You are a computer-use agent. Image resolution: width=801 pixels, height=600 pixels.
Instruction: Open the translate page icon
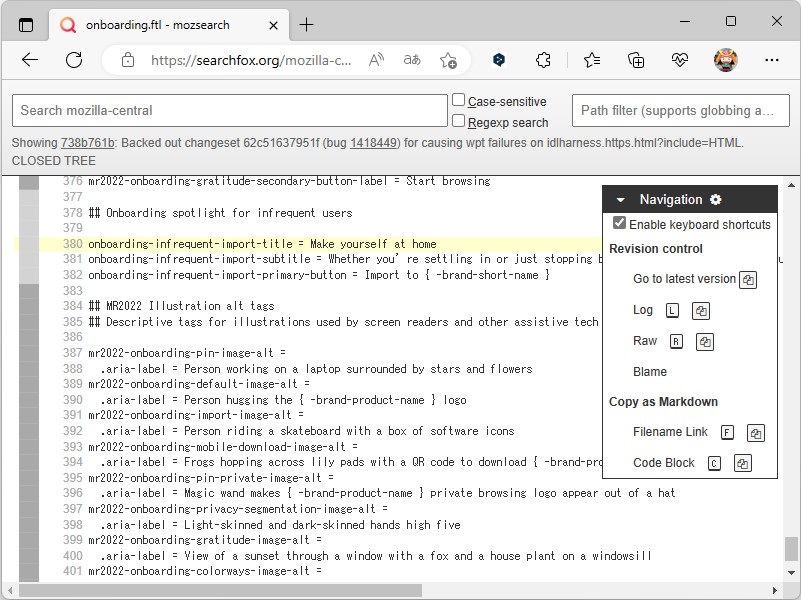tap(412, 60)
